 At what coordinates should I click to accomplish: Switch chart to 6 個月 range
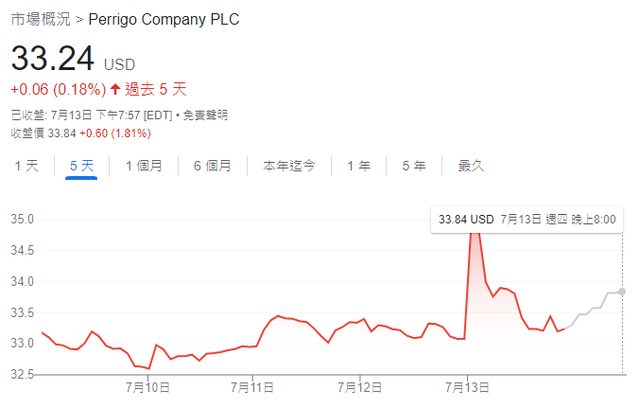point(212,166)
